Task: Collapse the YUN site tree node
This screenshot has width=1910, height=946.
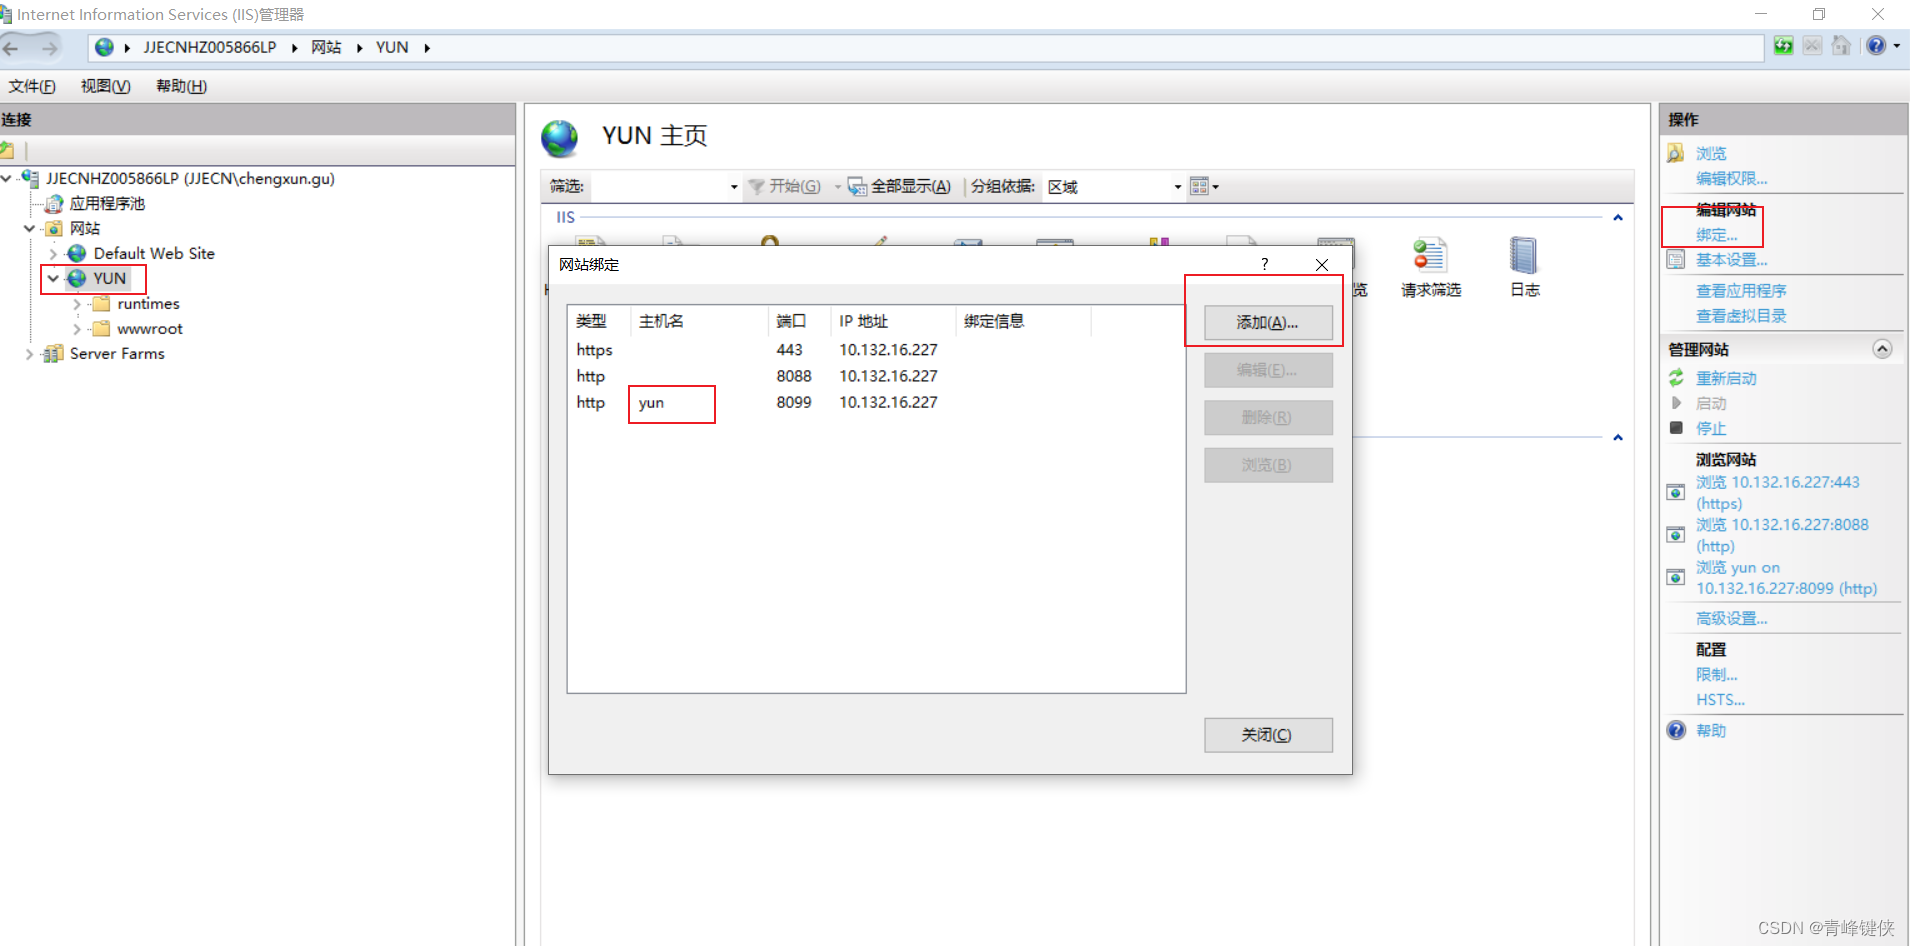Action: 53,278
